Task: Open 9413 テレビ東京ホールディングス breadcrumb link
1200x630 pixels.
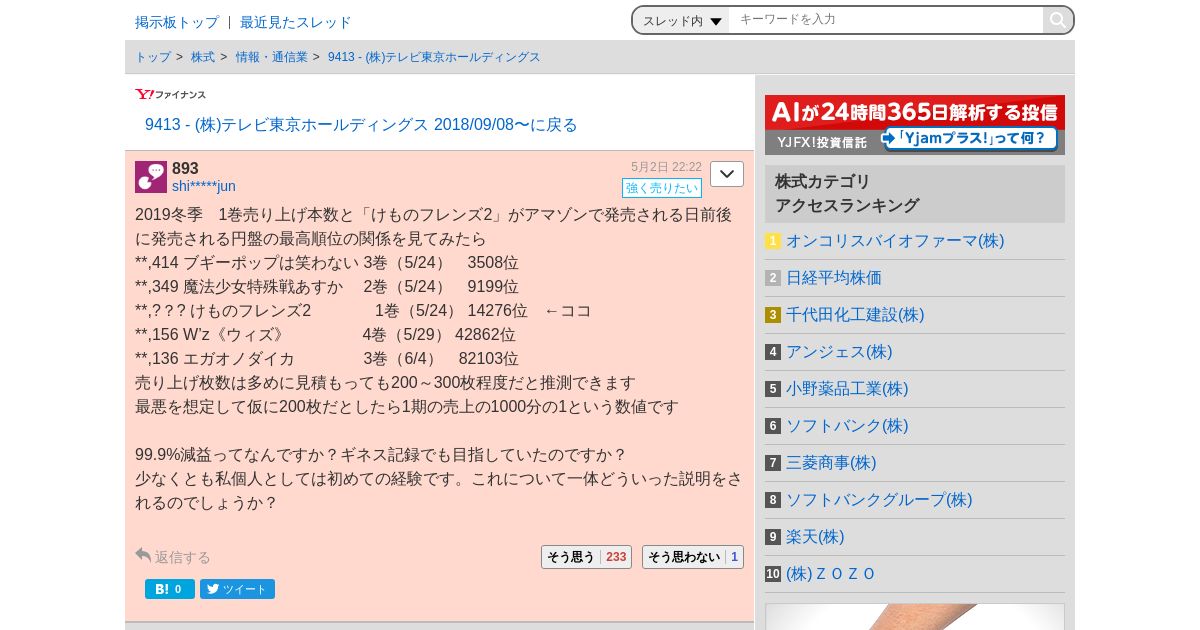Action: [x=434, y=57]
